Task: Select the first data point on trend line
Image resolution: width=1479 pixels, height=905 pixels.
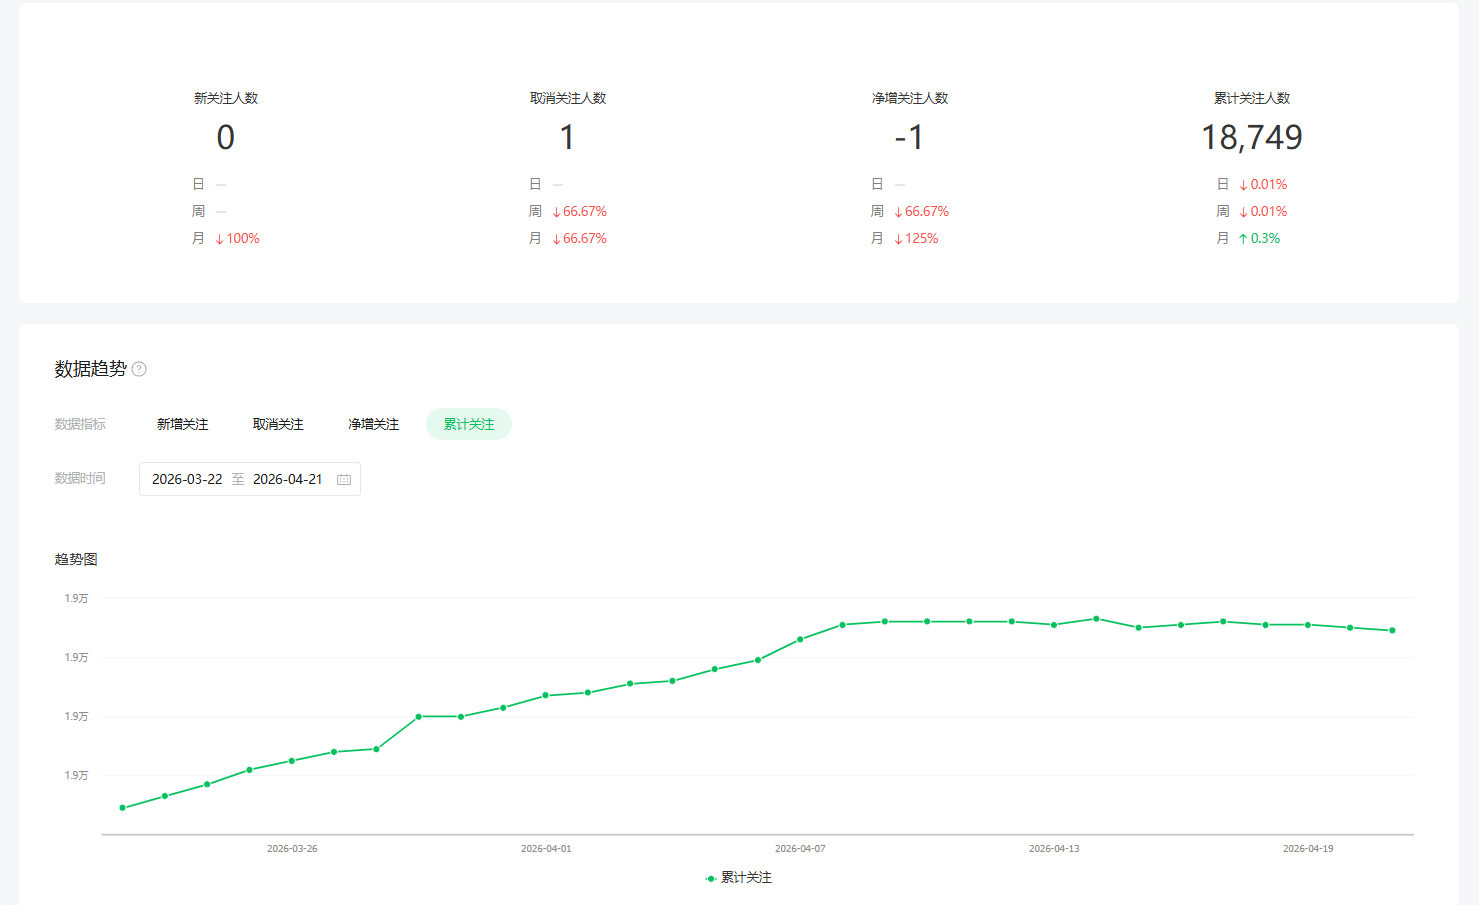Action: click(x=122, y=808)
